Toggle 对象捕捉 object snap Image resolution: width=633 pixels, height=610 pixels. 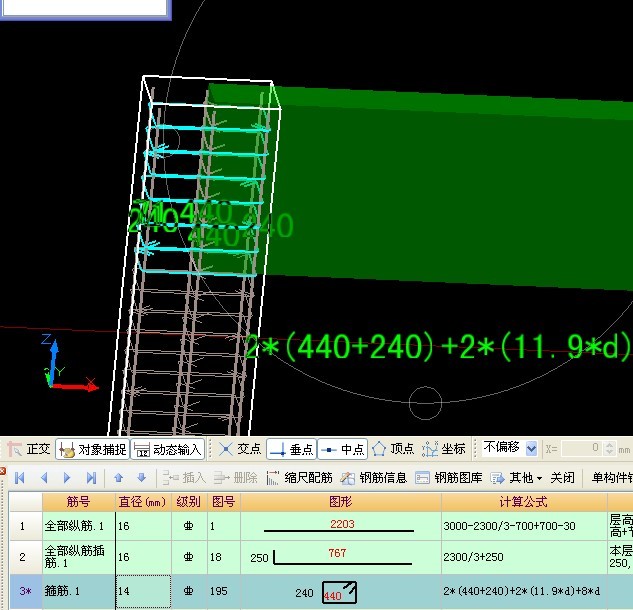coord(92,449)
